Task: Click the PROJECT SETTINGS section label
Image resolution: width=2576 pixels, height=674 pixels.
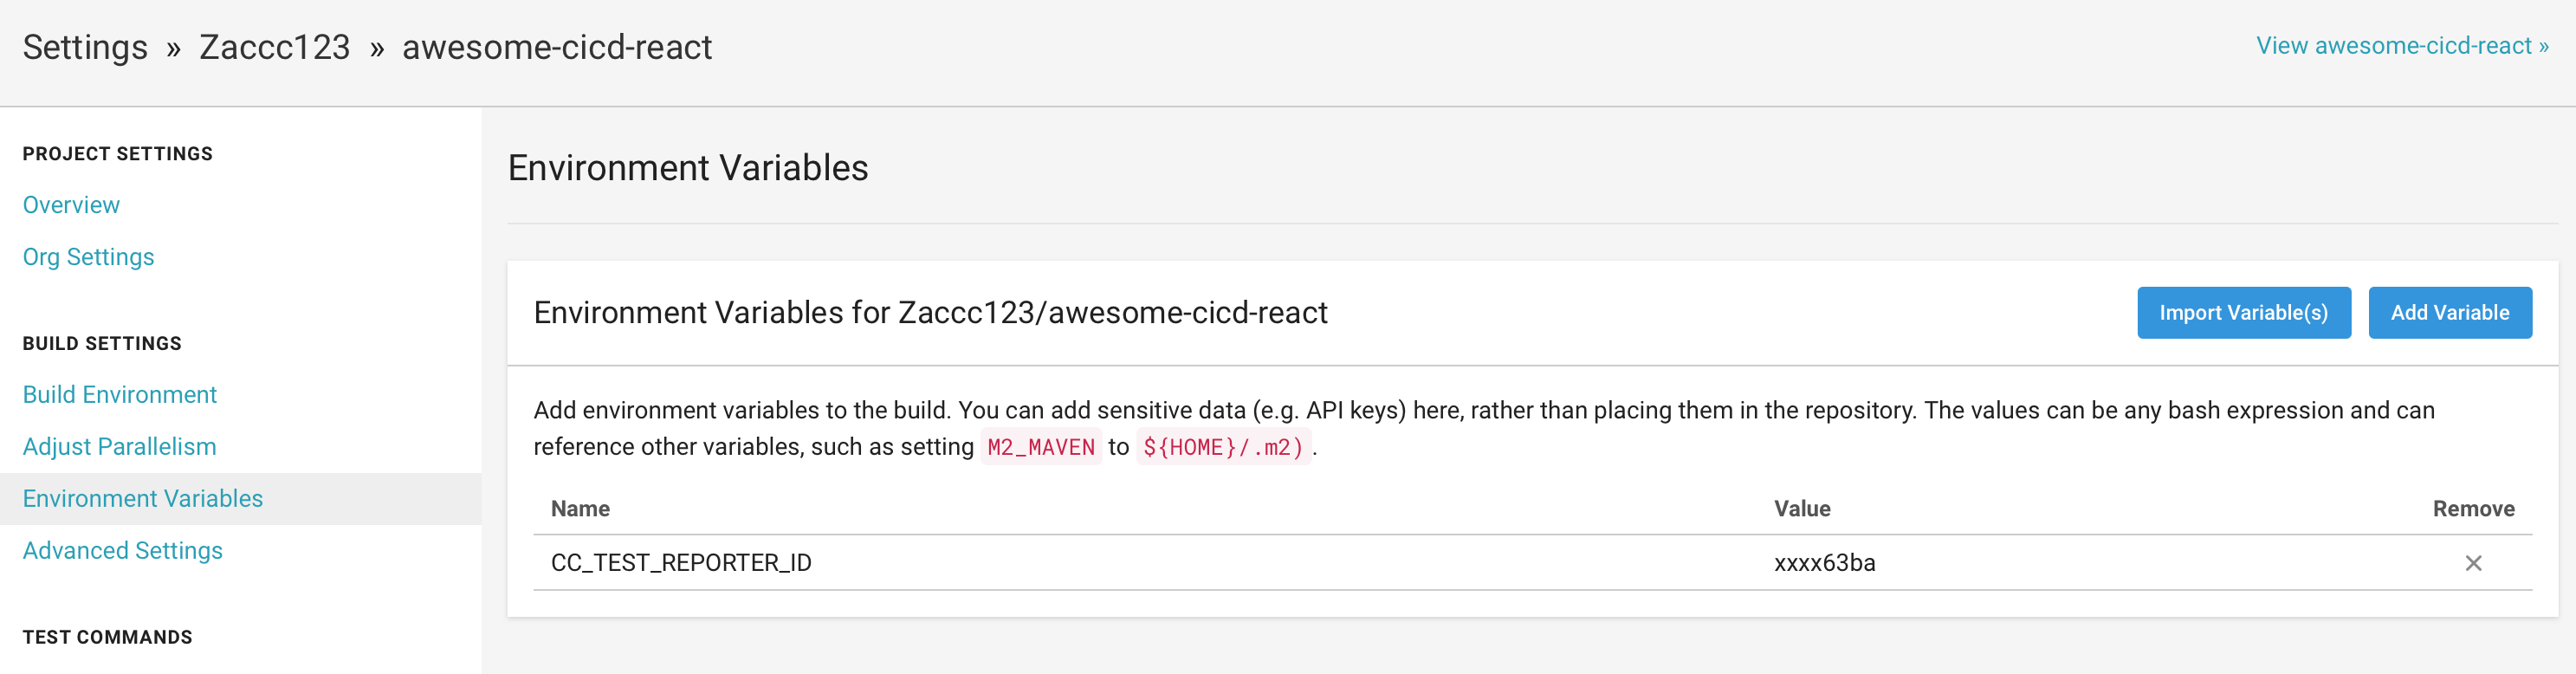Action: coord(117,153)
